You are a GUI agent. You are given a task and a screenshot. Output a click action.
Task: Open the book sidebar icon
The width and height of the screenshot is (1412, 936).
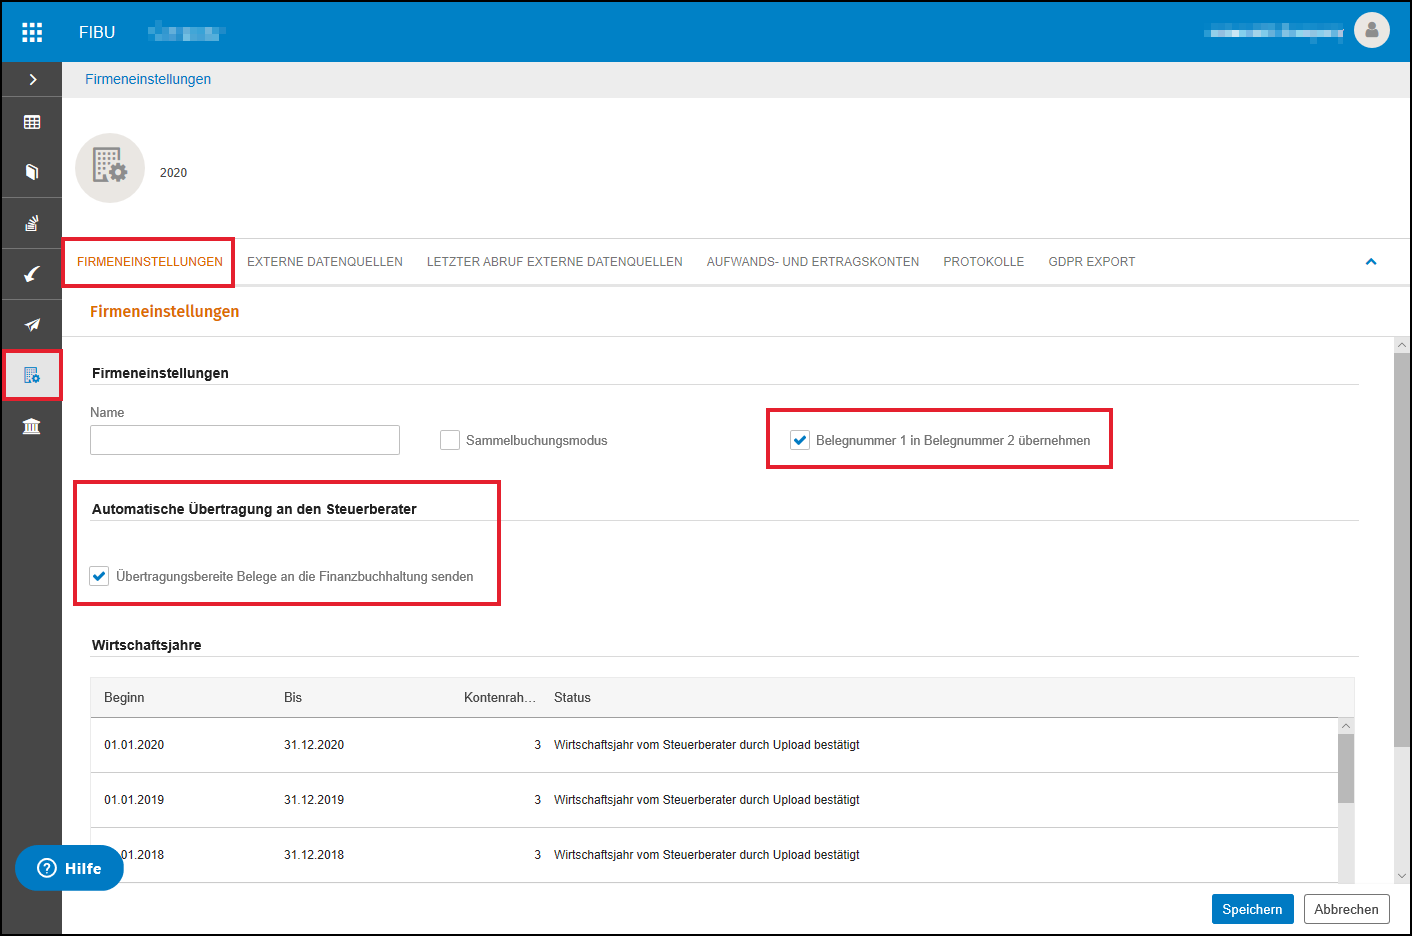[x=32, y=172]
